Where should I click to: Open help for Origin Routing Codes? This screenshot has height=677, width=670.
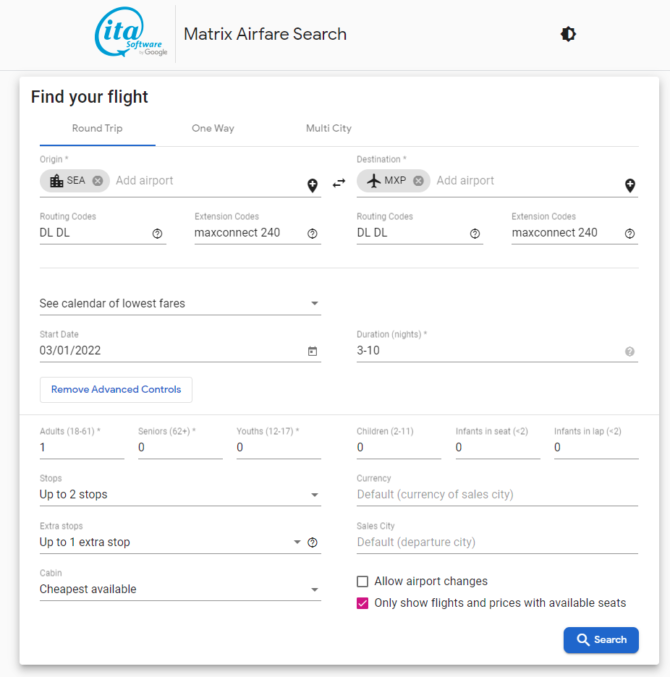[x=157, y=234]
